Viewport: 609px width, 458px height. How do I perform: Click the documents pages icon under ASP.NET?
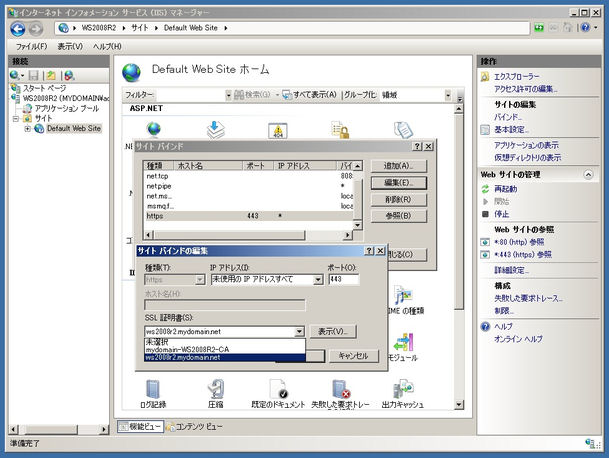click(x=403, y=130)
